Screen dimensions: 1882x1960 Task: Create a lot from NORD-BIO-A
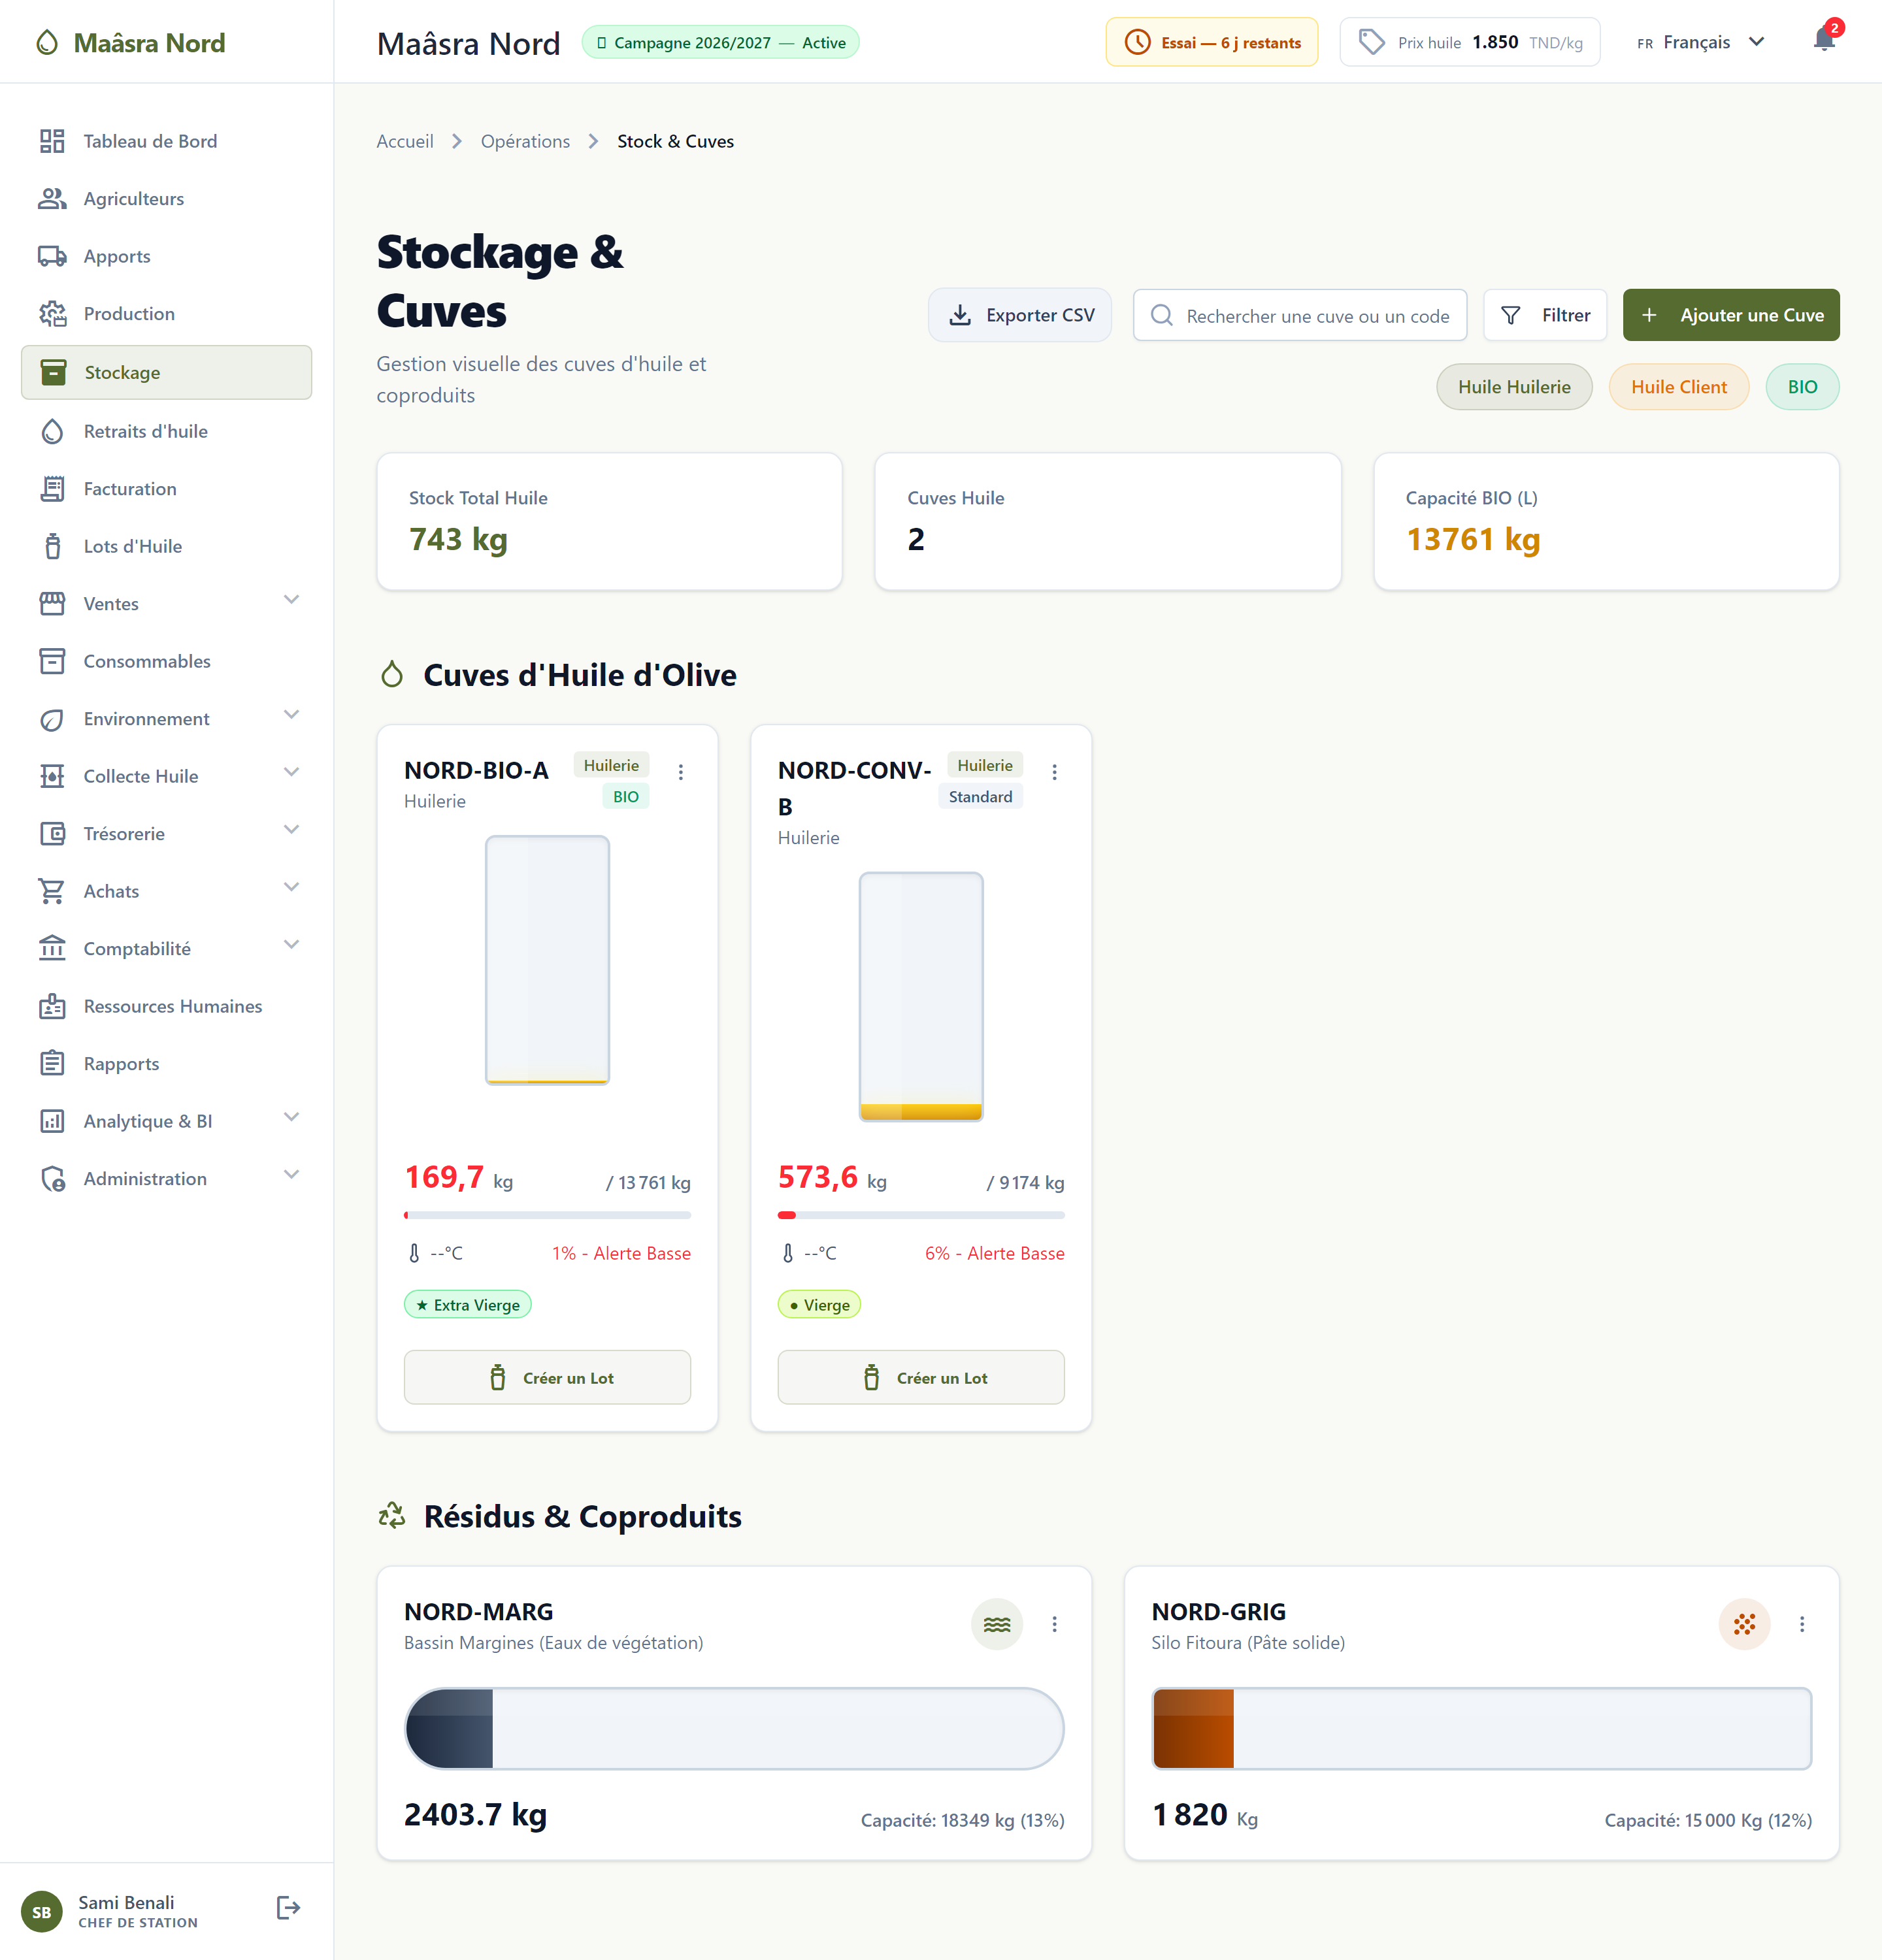[x=547, y=1377]
